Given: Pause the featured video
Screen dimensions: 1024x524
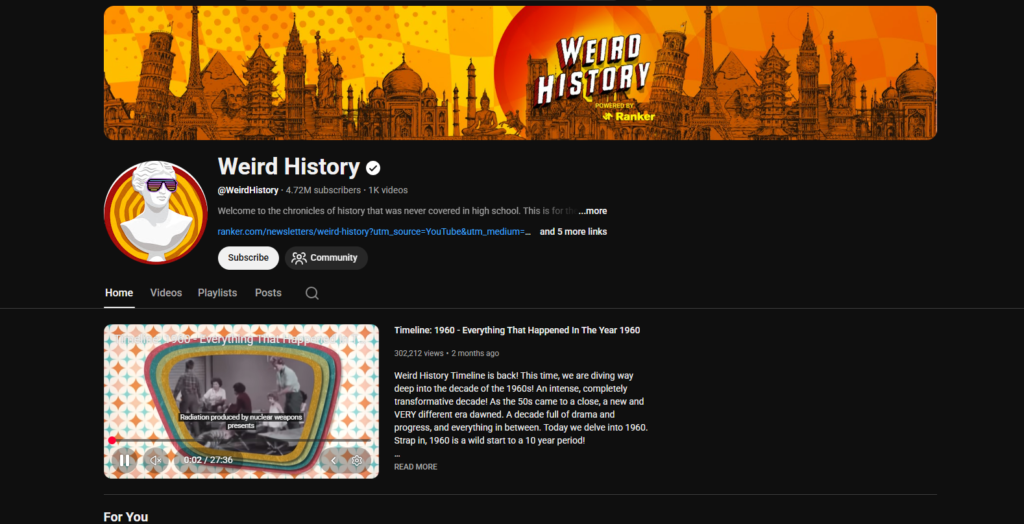Looking at the screenshot, I should point(124,461).
